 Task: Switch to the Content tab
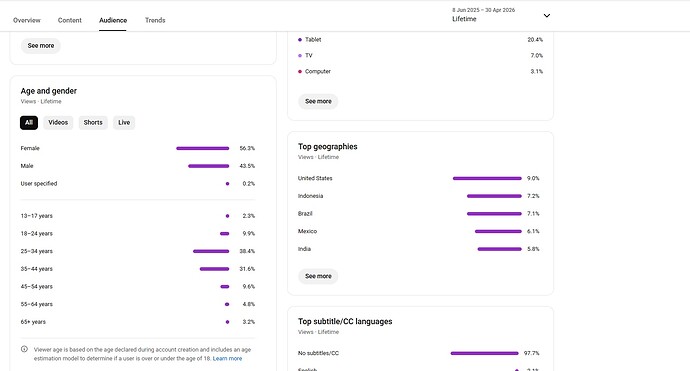tap(70, 20)
